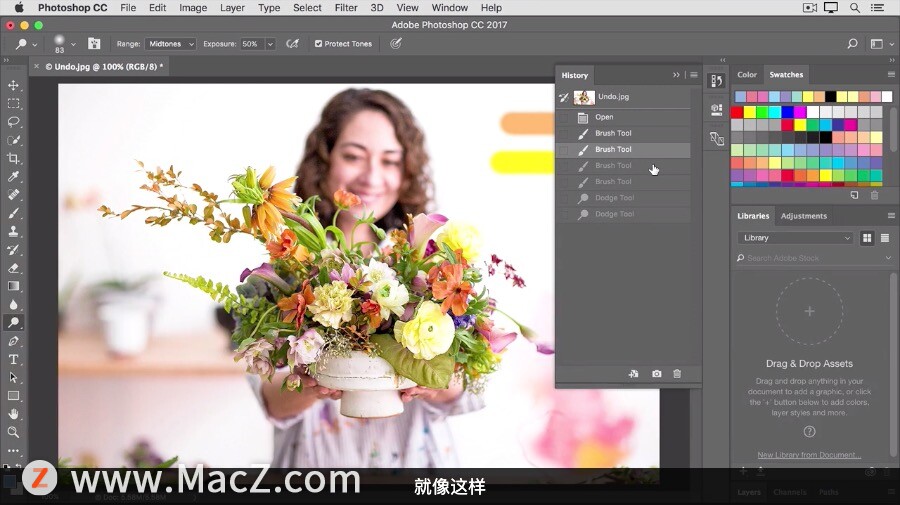The height and width of the screenshot is (505, 900).
Task: Create new document from current state
Action: pos(633,374)
